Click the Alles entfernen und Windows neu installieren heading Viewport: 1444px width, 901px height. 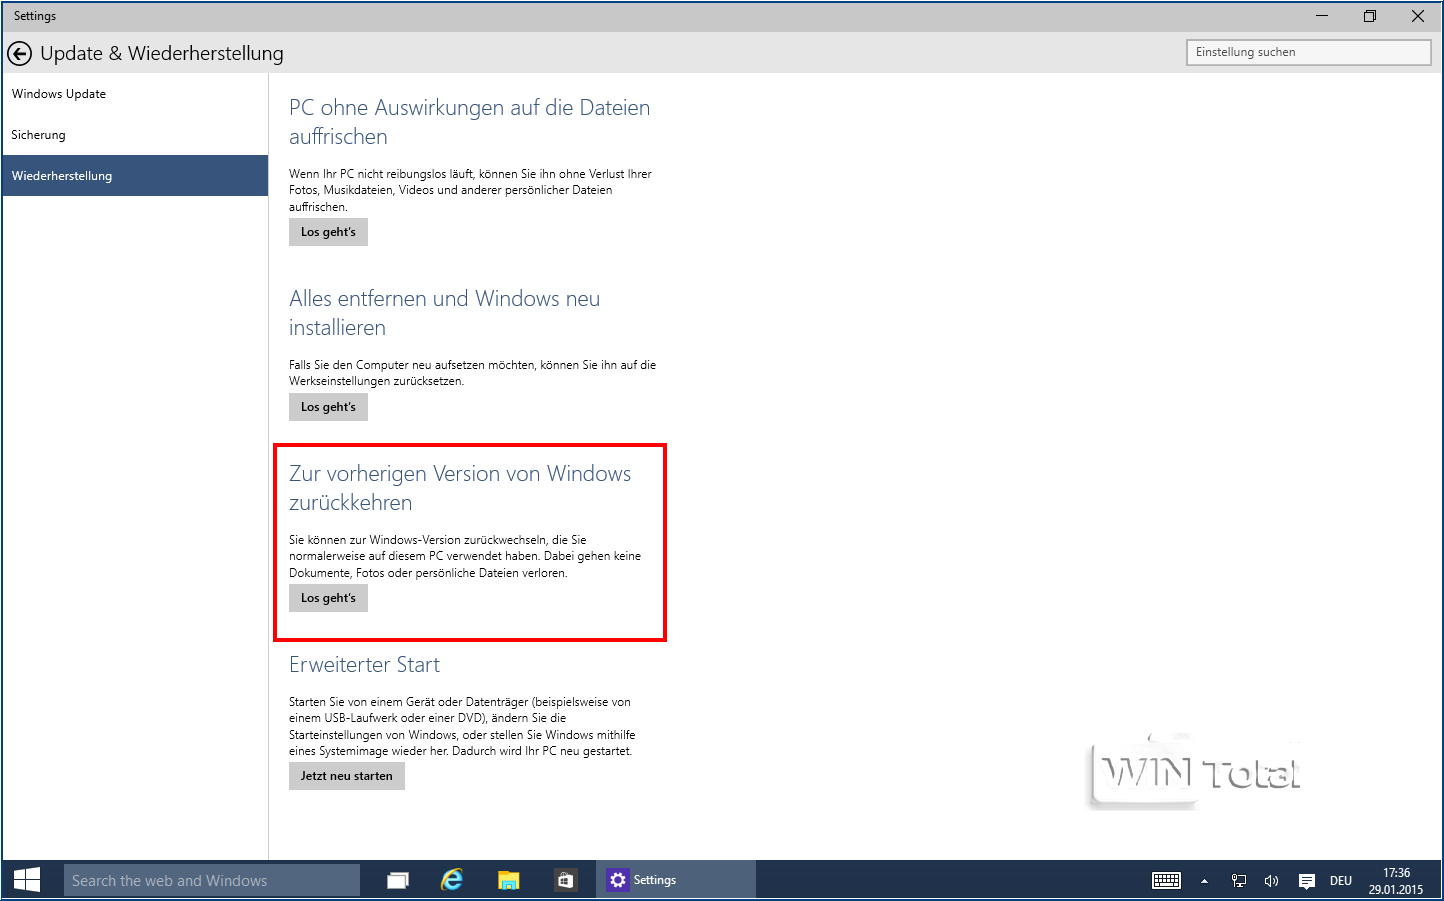pos(444,313)
